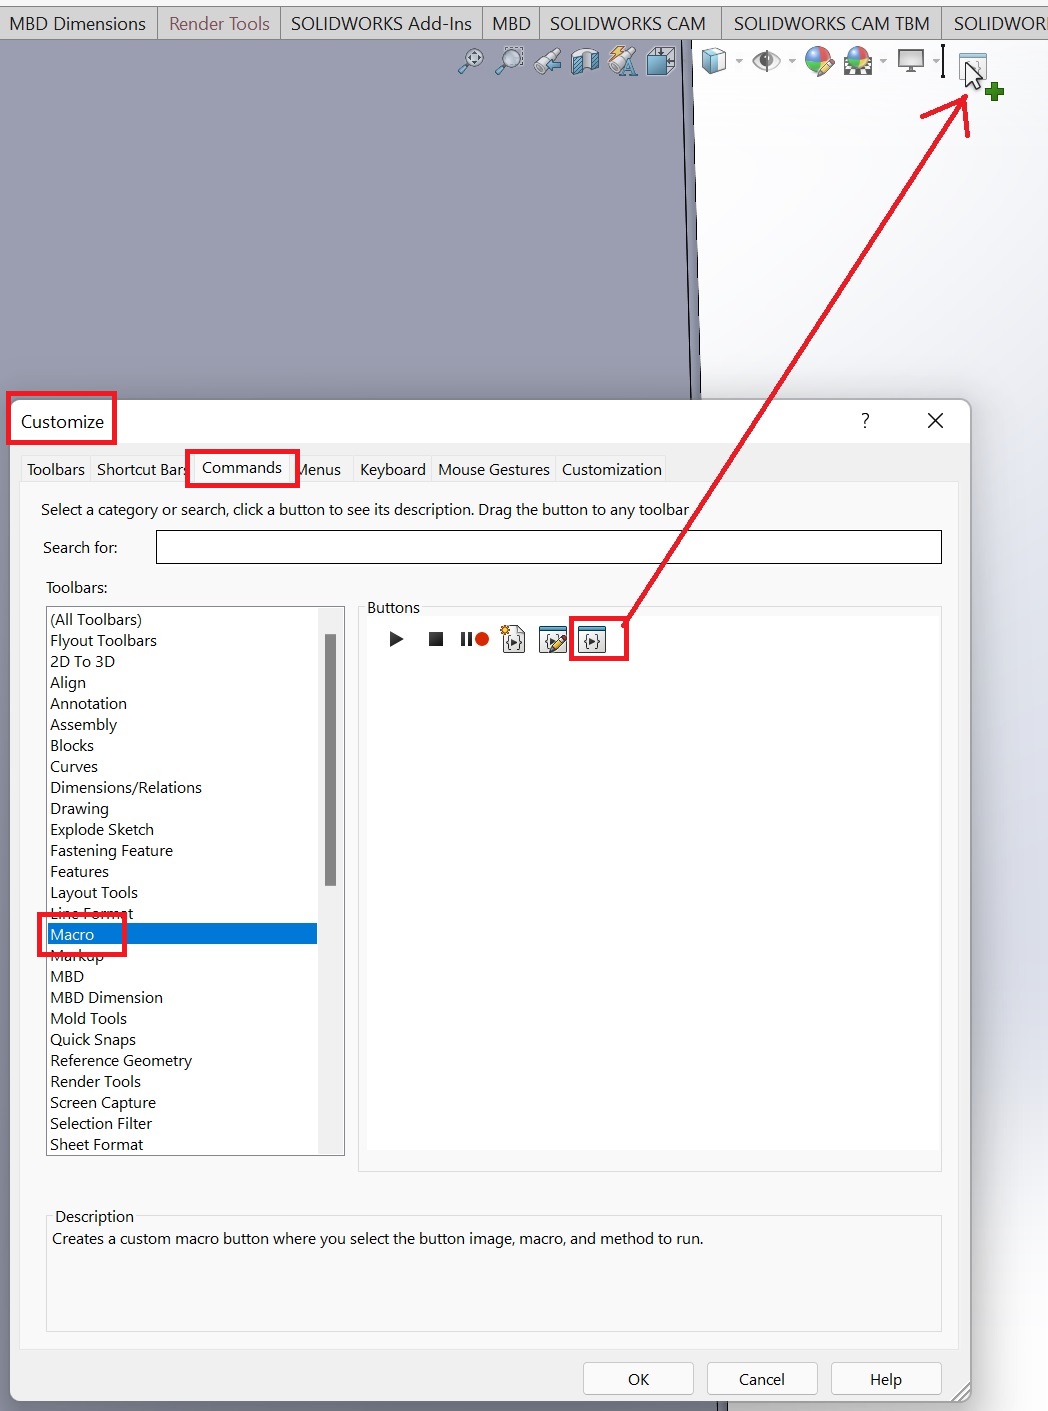The image size is (1048, 1411).
Task: Click Zoom to Area magnifier icon
Action: click(x=509, y=62)
